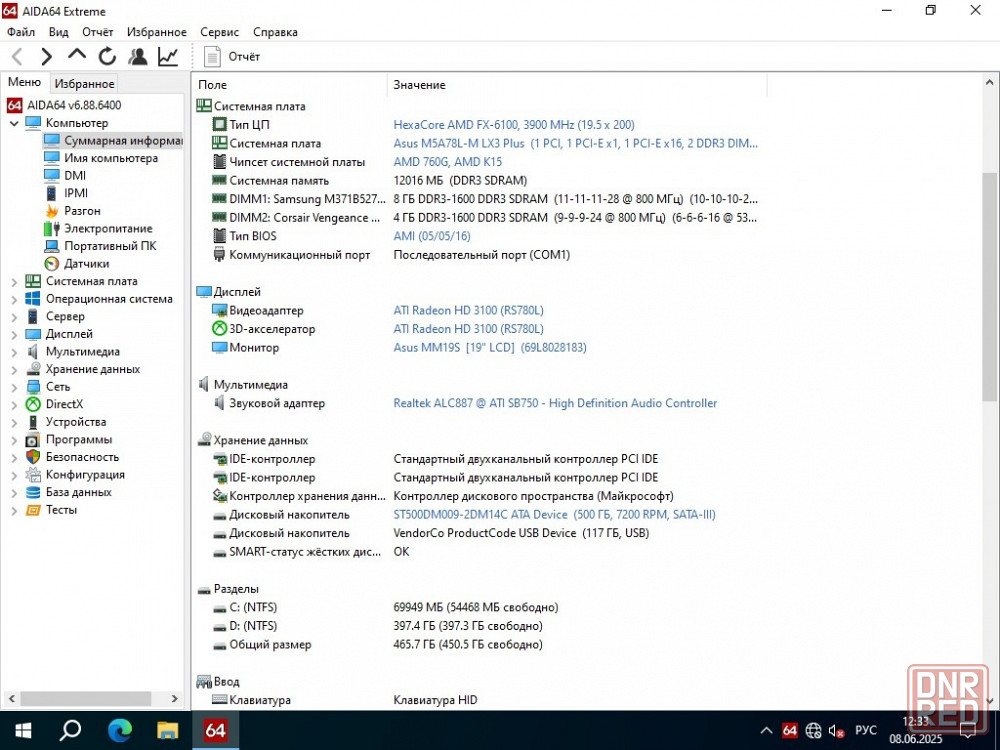Open the AMI (05/05/16) BIOS link
The height and width of the screenshot is (750, 1000).
(432, 236)
